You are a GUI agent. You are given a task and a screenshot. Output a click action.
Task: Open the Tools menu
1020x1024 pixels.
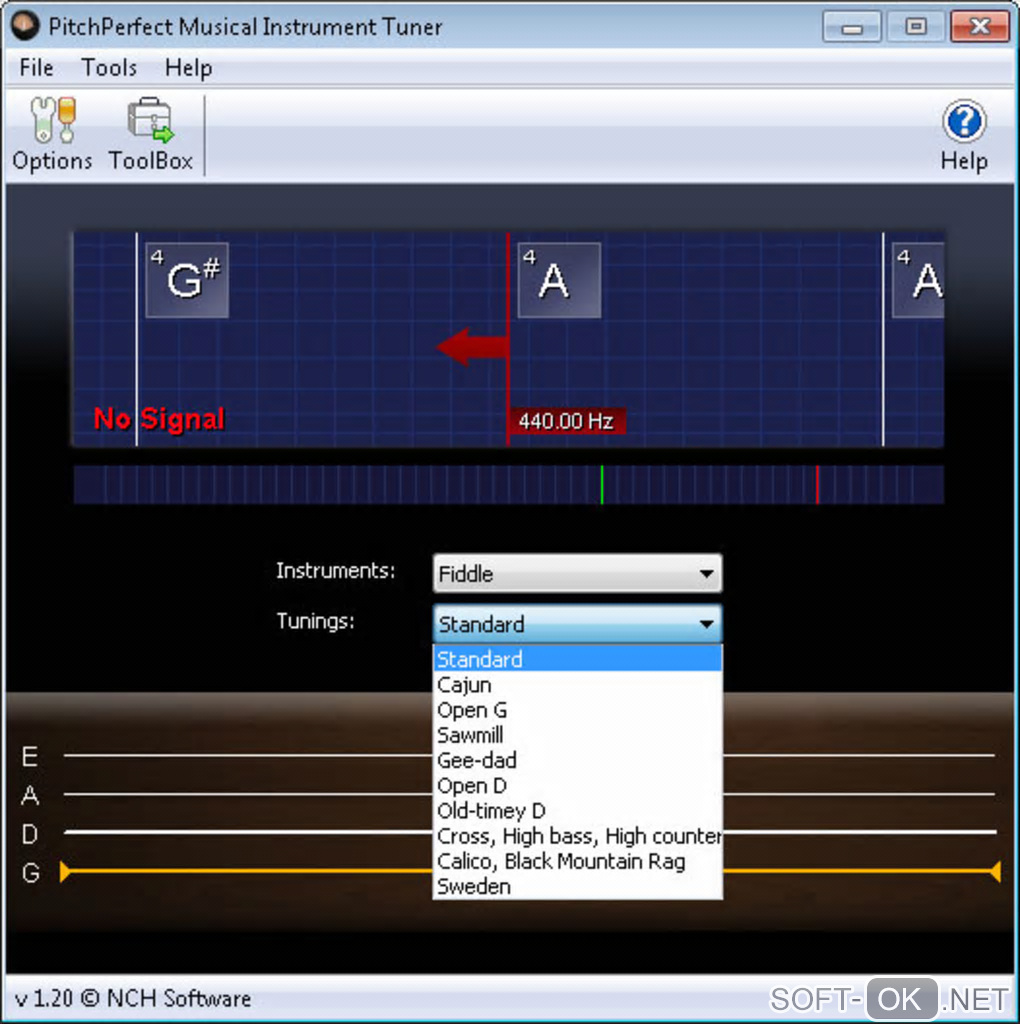(109, 67)
